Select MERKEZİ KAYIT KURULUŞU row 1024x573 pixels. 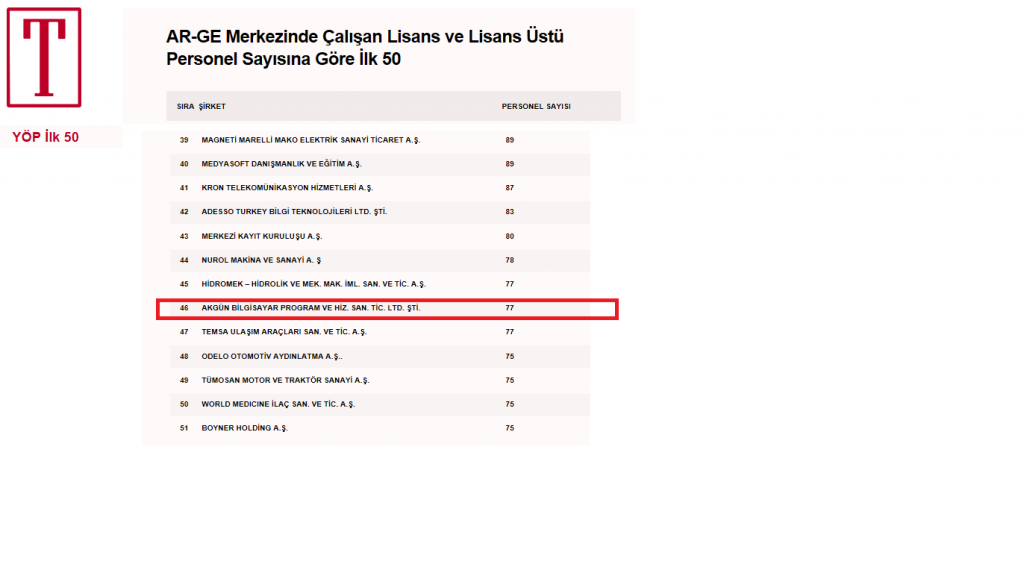[x=380, y=236]
